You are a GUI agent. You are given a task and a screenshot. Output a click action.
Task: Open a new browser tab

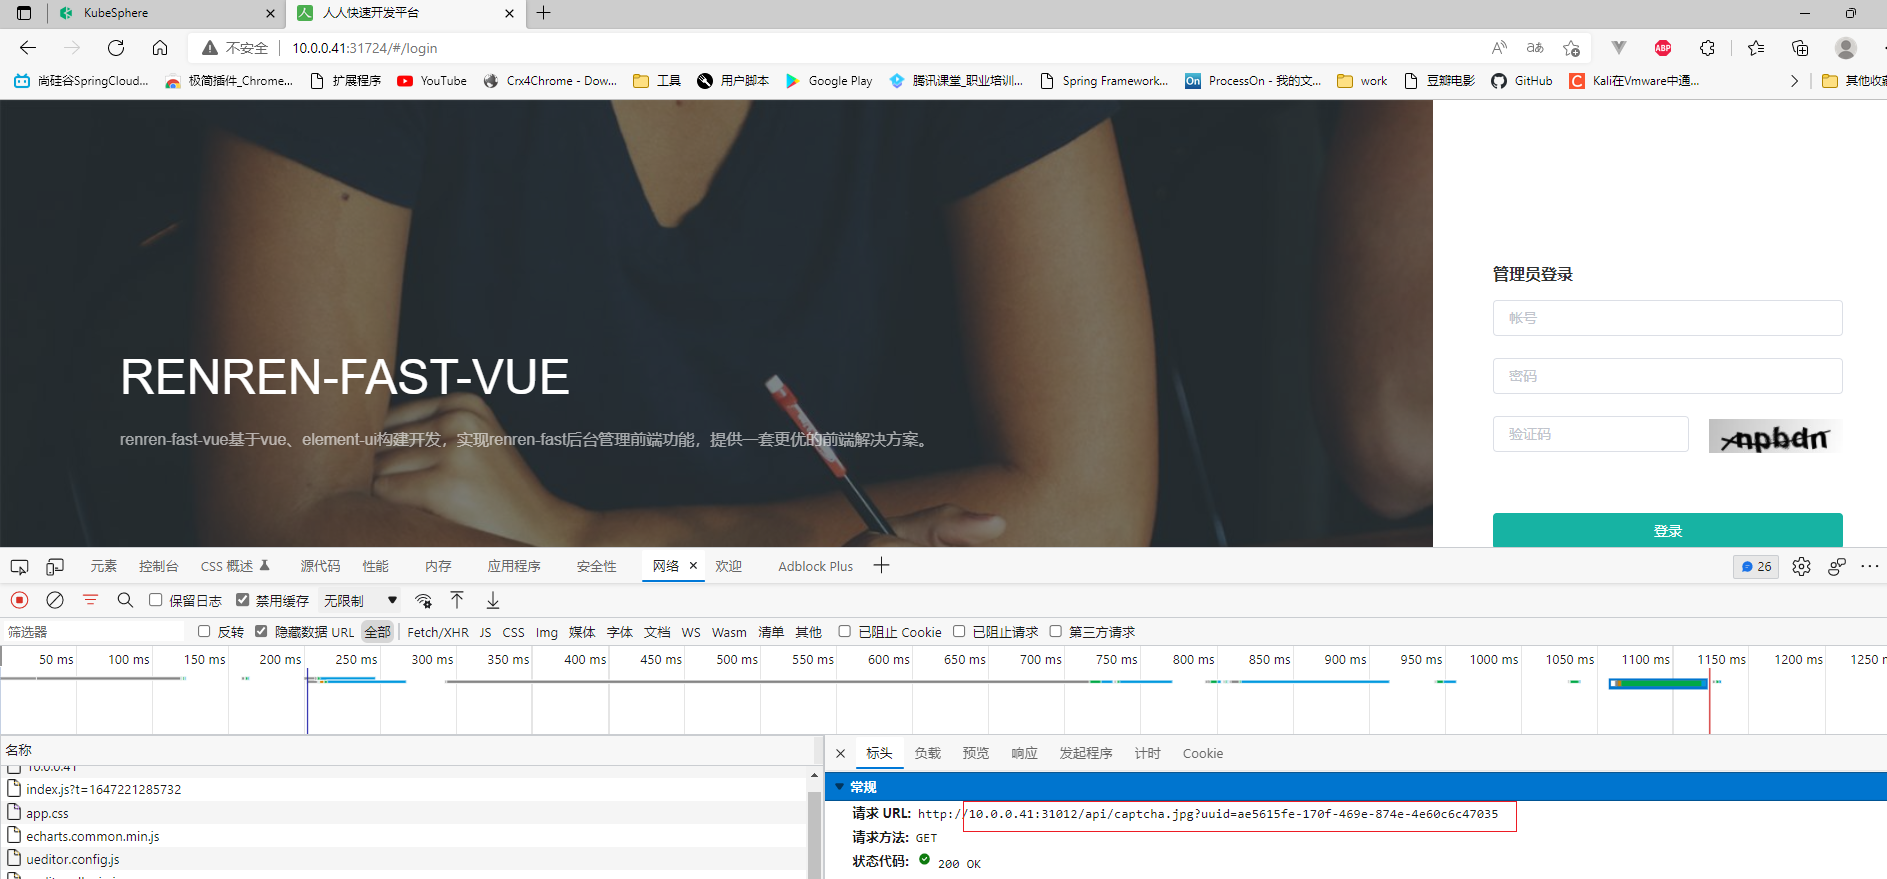(544, 13)
